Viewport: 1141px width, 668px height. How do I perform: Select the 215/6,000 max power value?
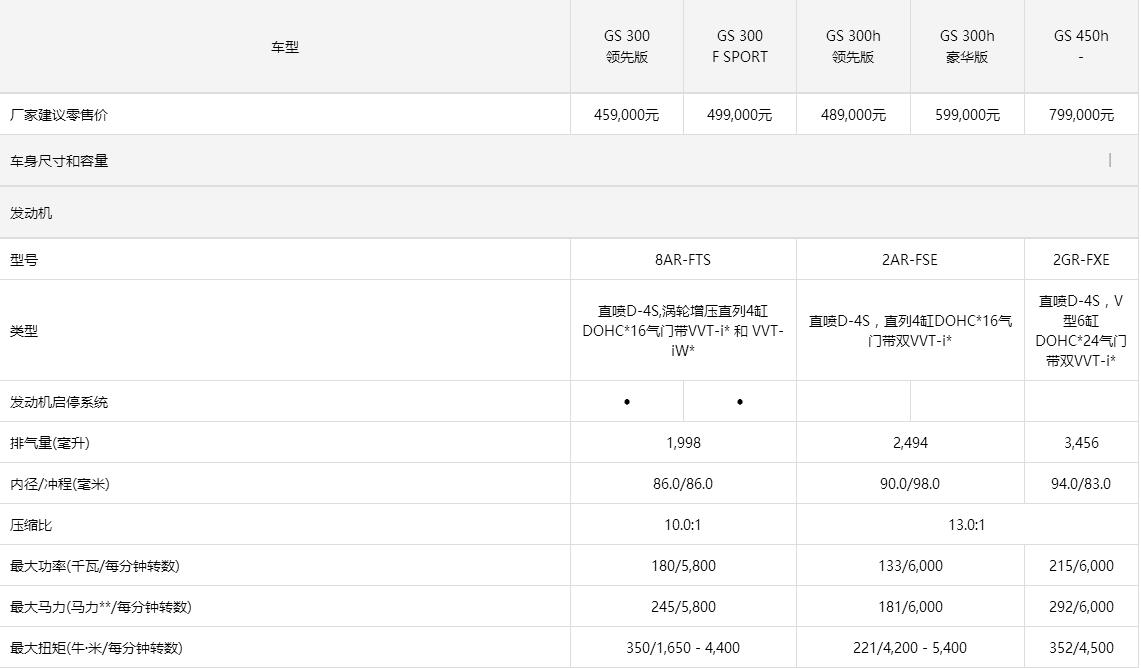[1081, 565]
